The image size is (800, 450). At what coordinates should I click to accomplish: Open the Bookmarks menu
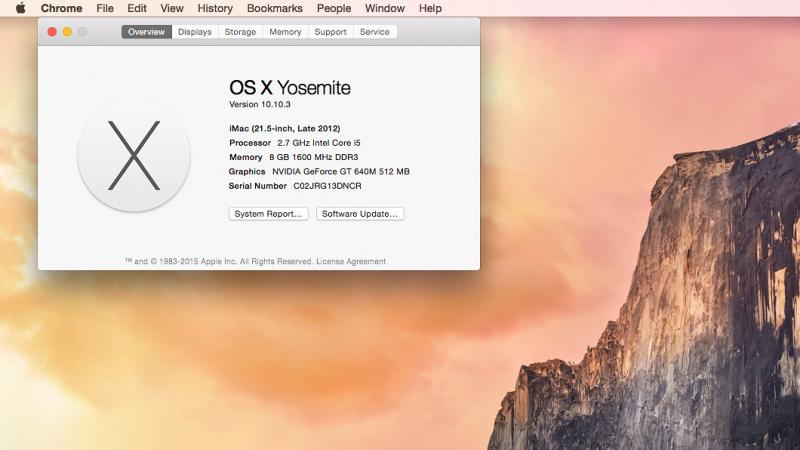(x=274, y=8)
